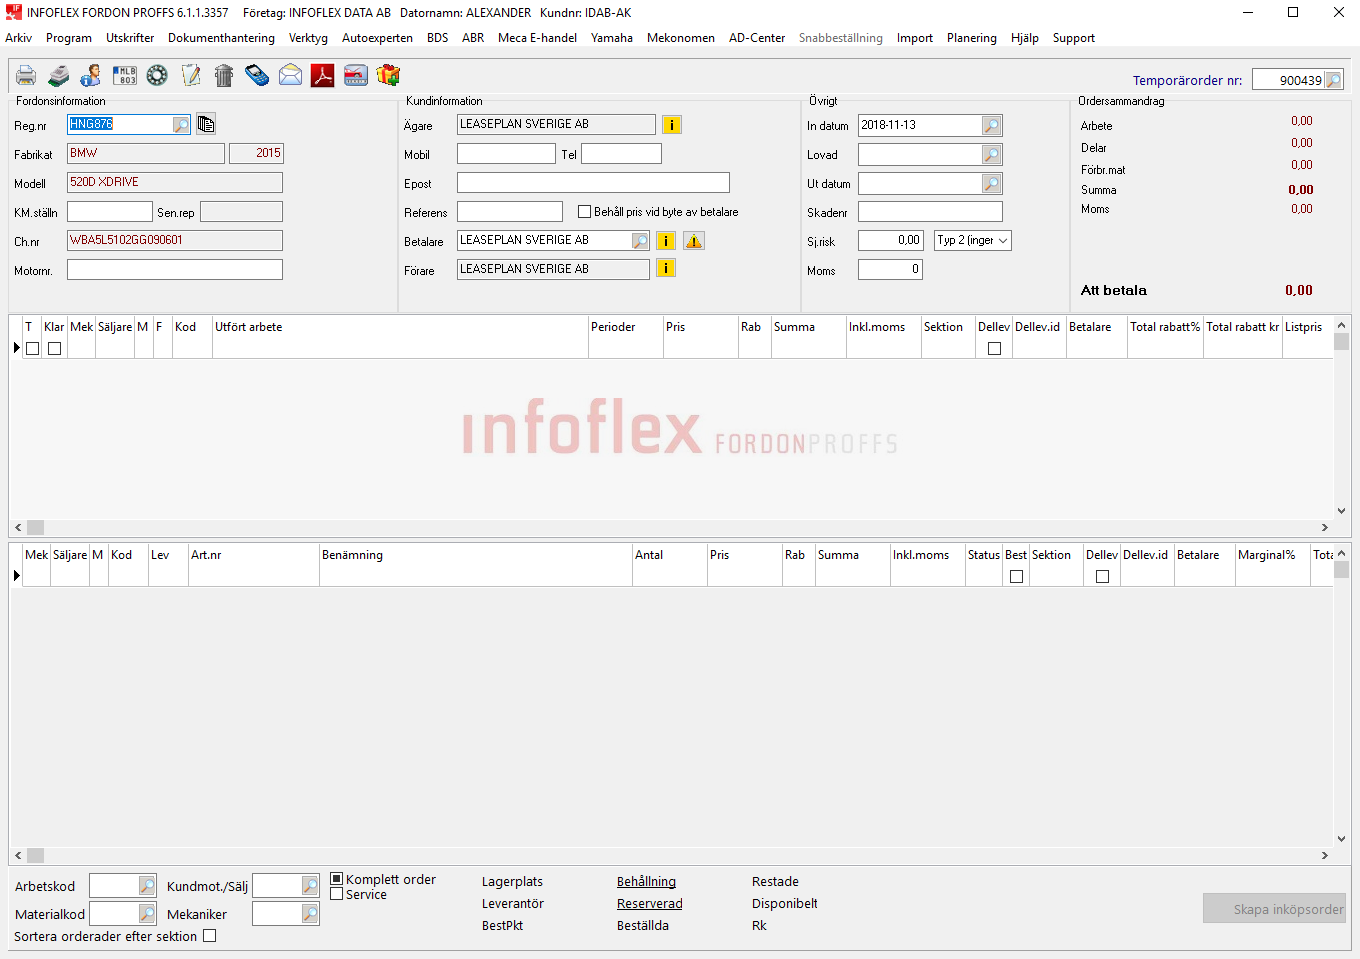Click into the Motornr. input field
The width and height of the screenshot is (1360, 959).
point(175,270)
